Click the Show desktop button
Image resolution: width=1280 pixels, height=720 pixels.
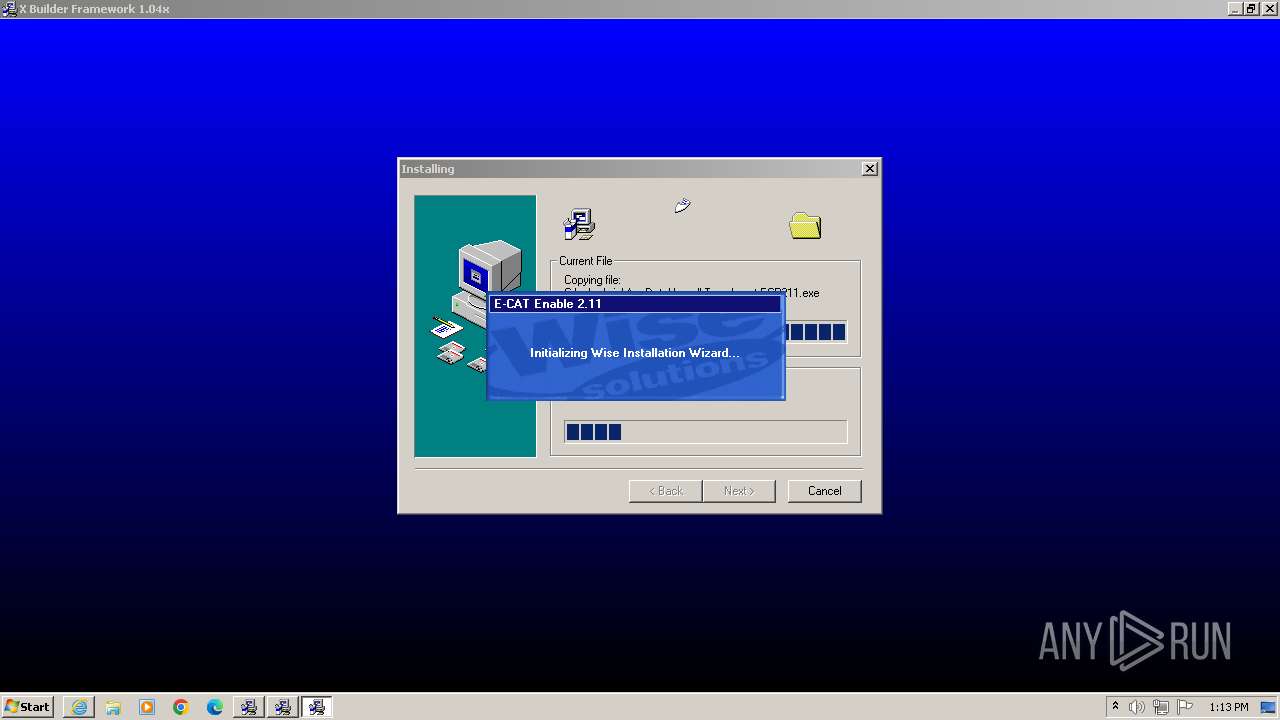[x=1269, y=707]
